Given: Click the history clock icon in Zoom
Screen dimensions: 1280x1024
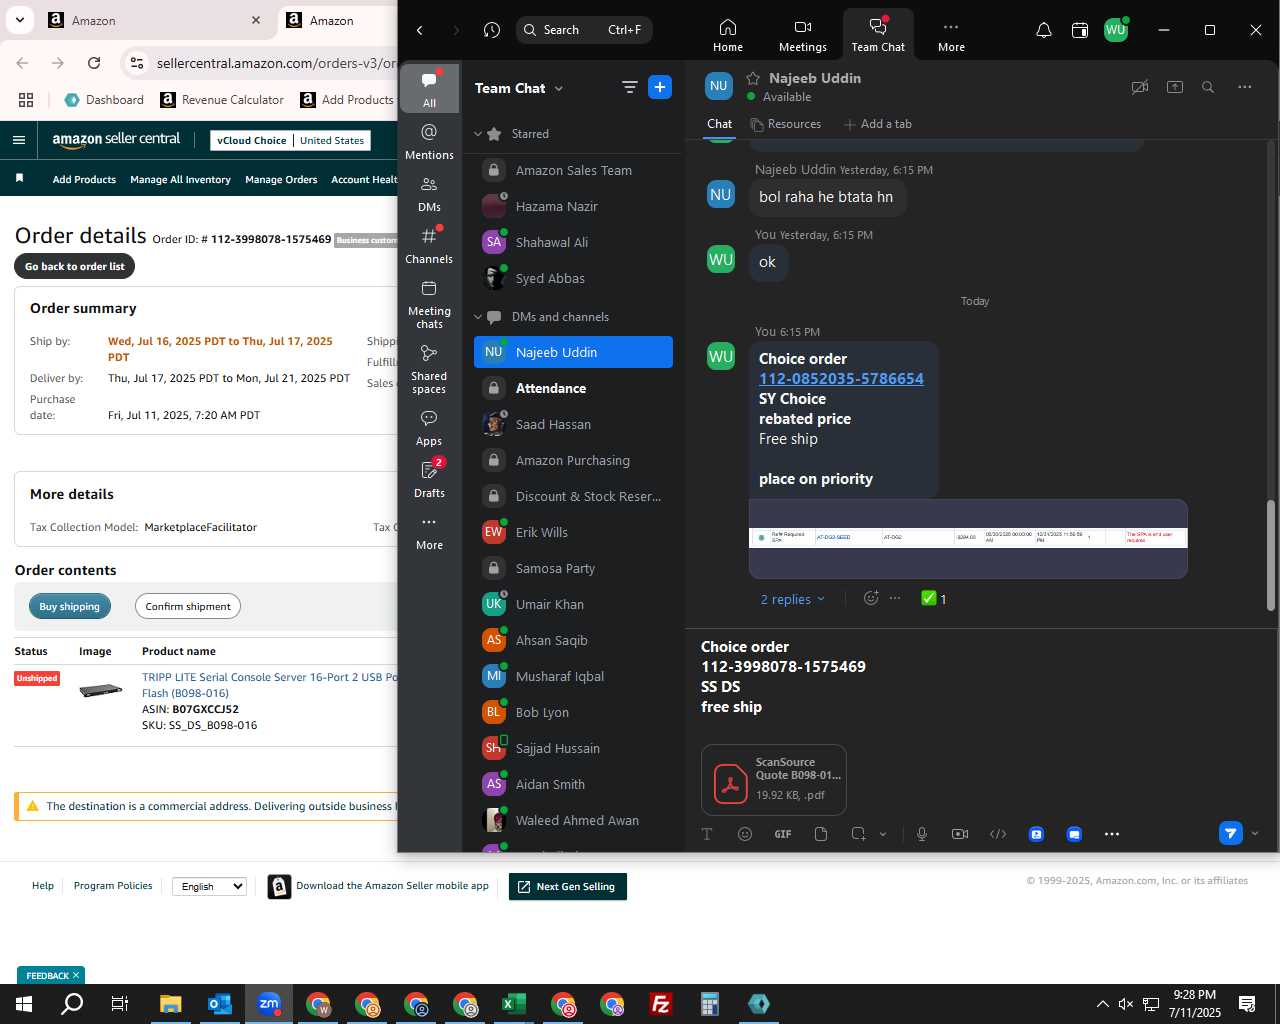Looking at the screenshot, I should click(x=491, y=30).
